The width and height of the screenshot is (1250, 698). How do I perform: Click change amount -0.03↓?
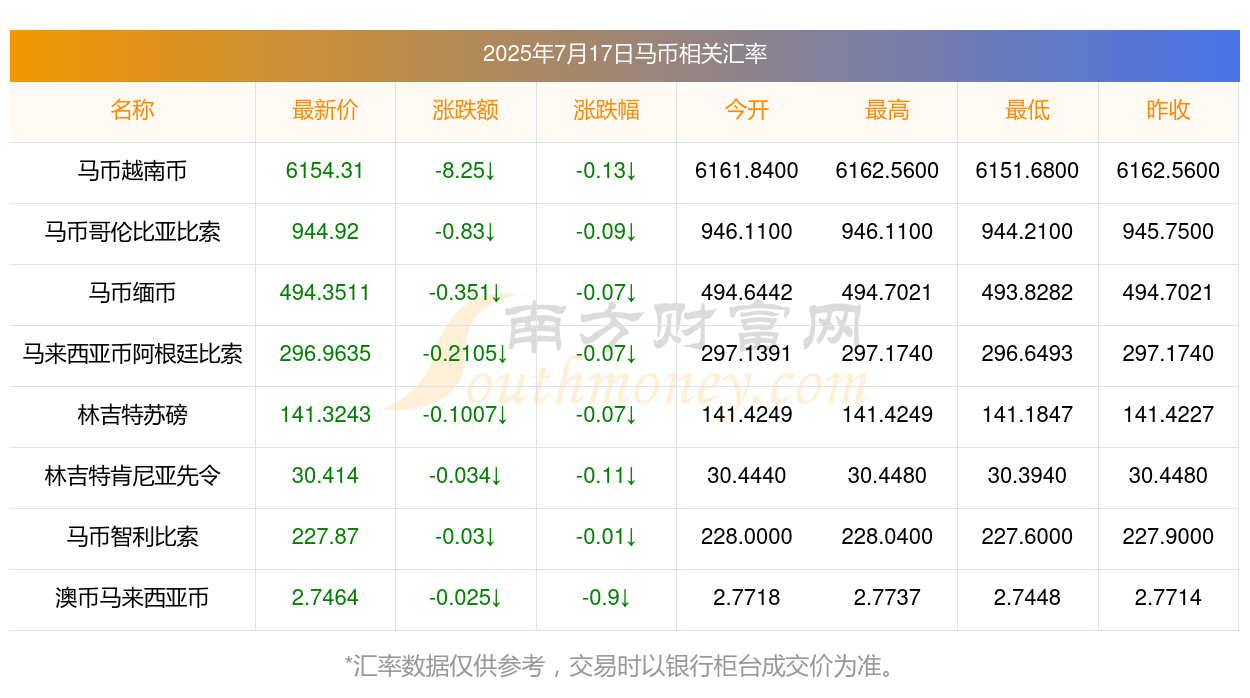466,537
